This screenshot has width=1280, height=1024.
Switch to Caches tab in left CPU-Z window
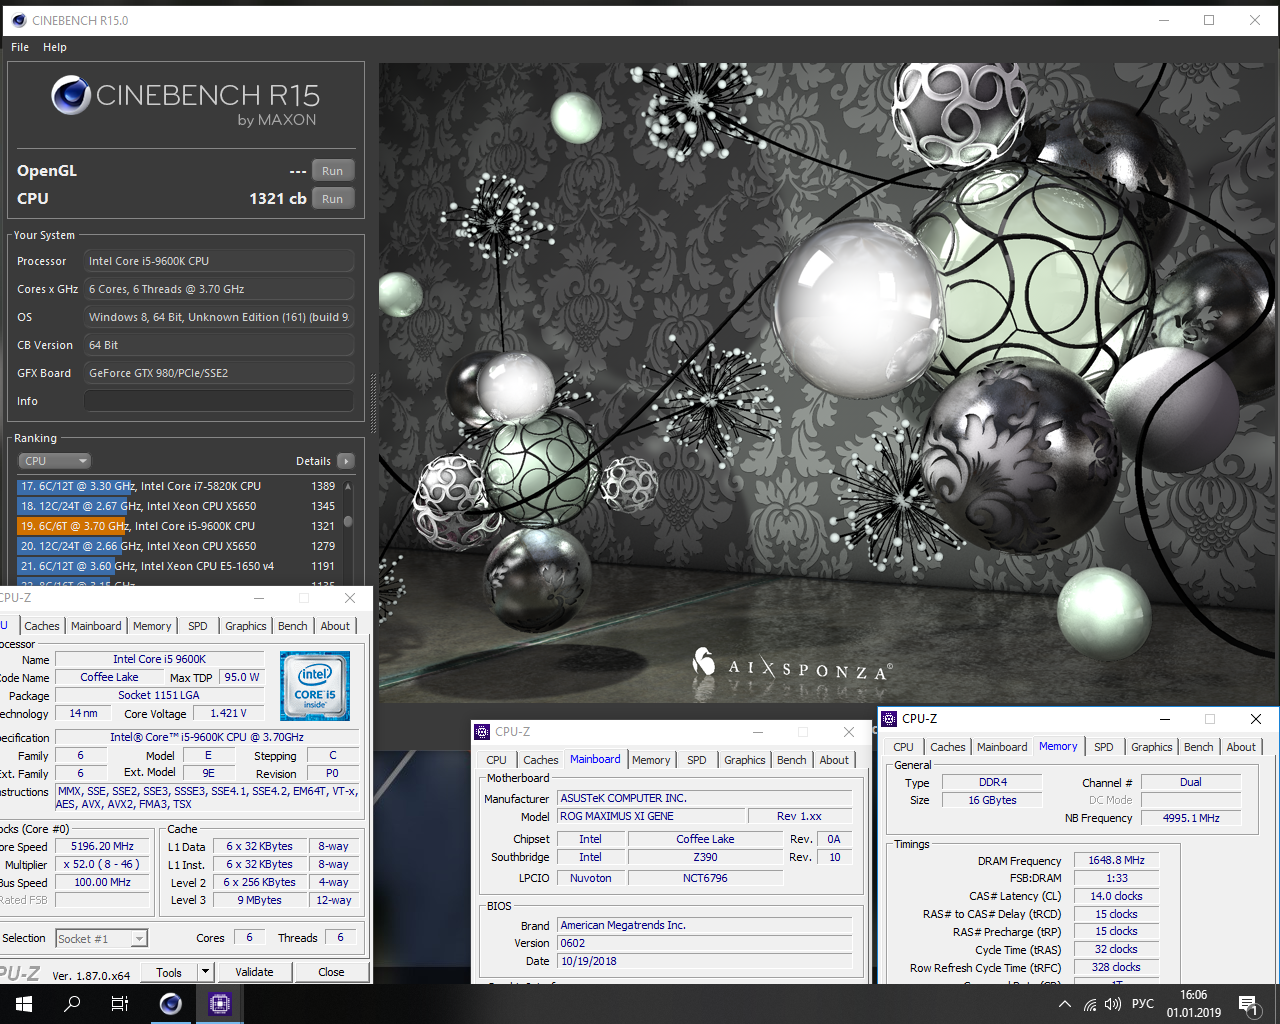[42, 626]
